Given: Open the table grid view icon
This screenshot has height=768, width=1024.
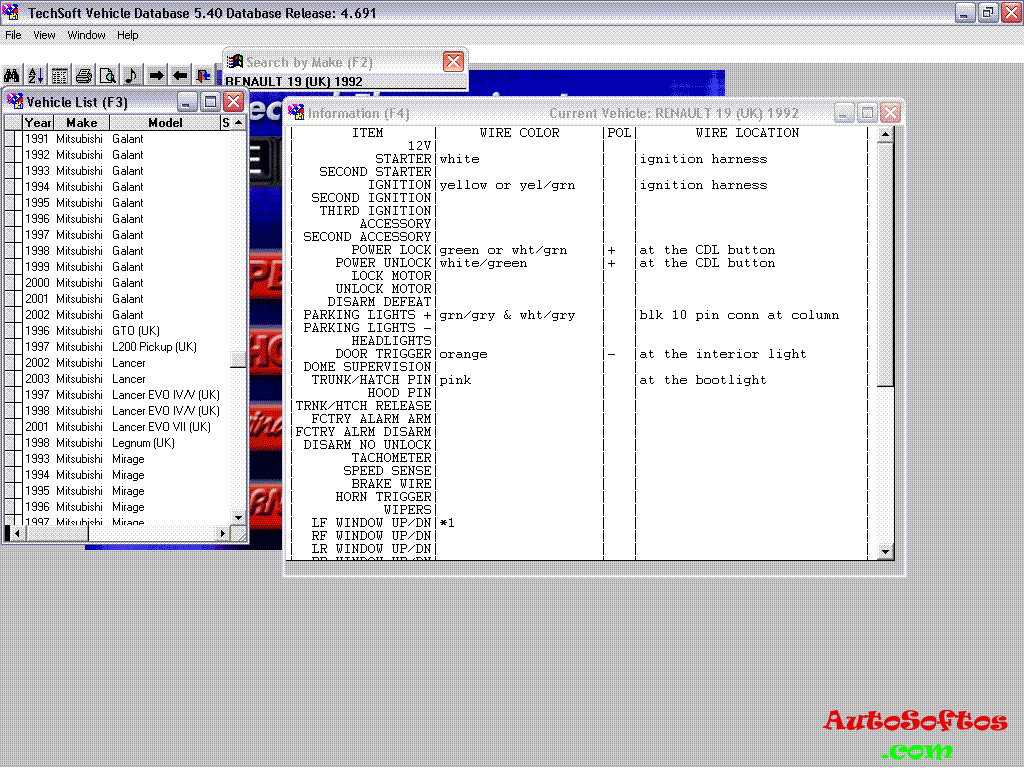Looking at the screenshot, I should pos(60,76).
